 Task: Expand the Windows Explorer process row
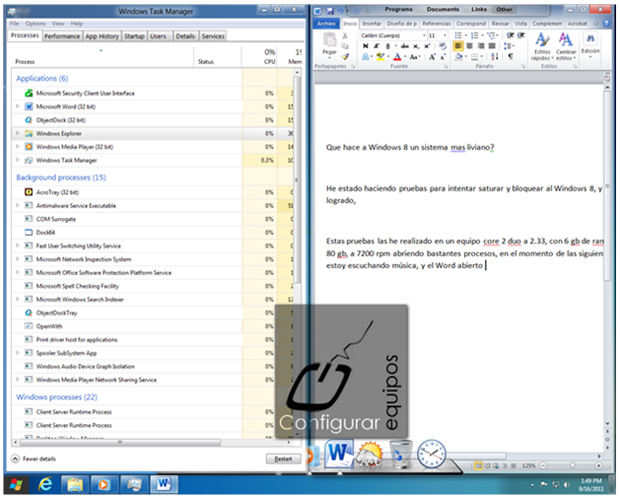(17, 133)
